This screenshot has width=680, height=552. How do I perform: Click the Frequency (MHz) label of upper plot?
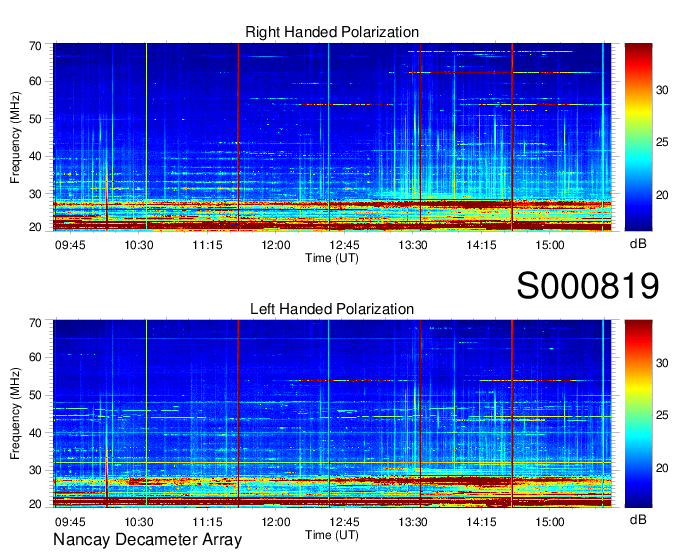(15, 137)
